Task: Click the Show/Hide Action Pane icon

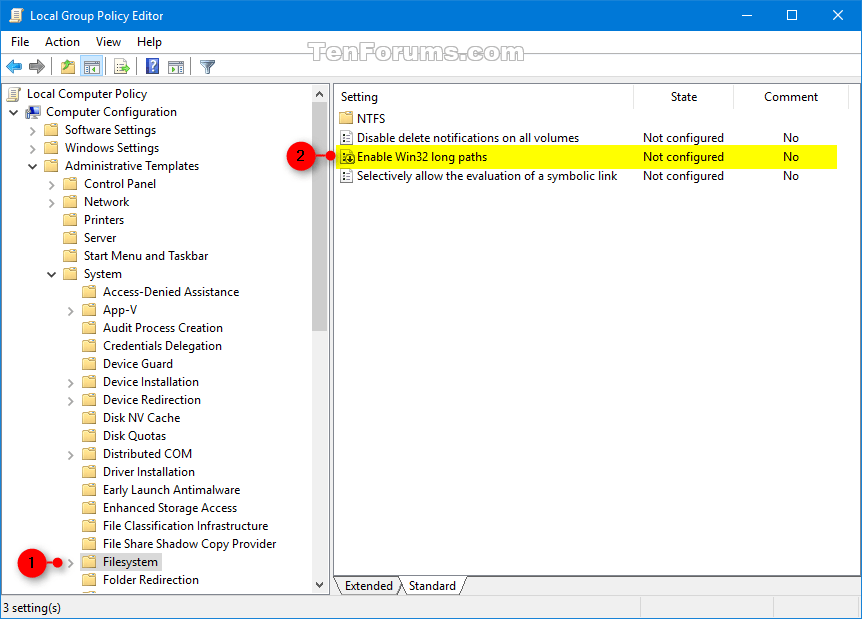Action: click(175, 66)
